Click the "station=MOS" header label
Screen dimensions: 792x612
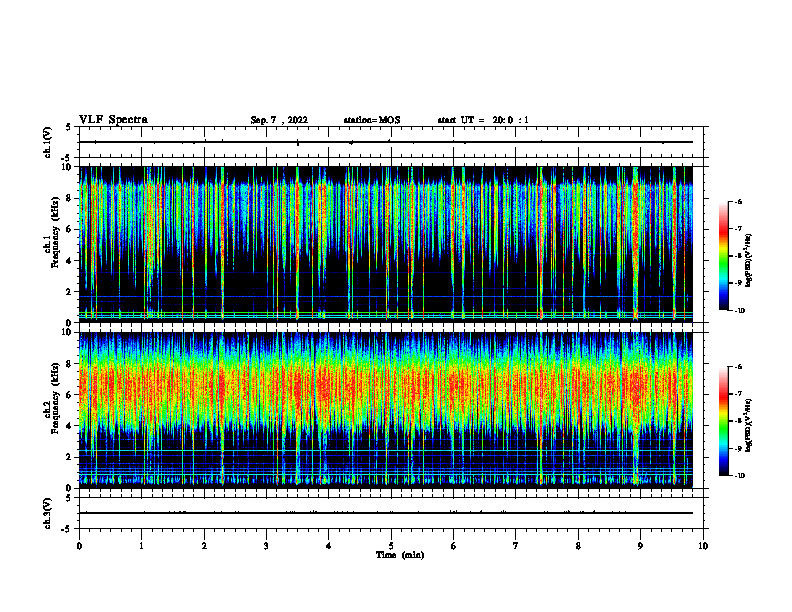tap(372, 120)
